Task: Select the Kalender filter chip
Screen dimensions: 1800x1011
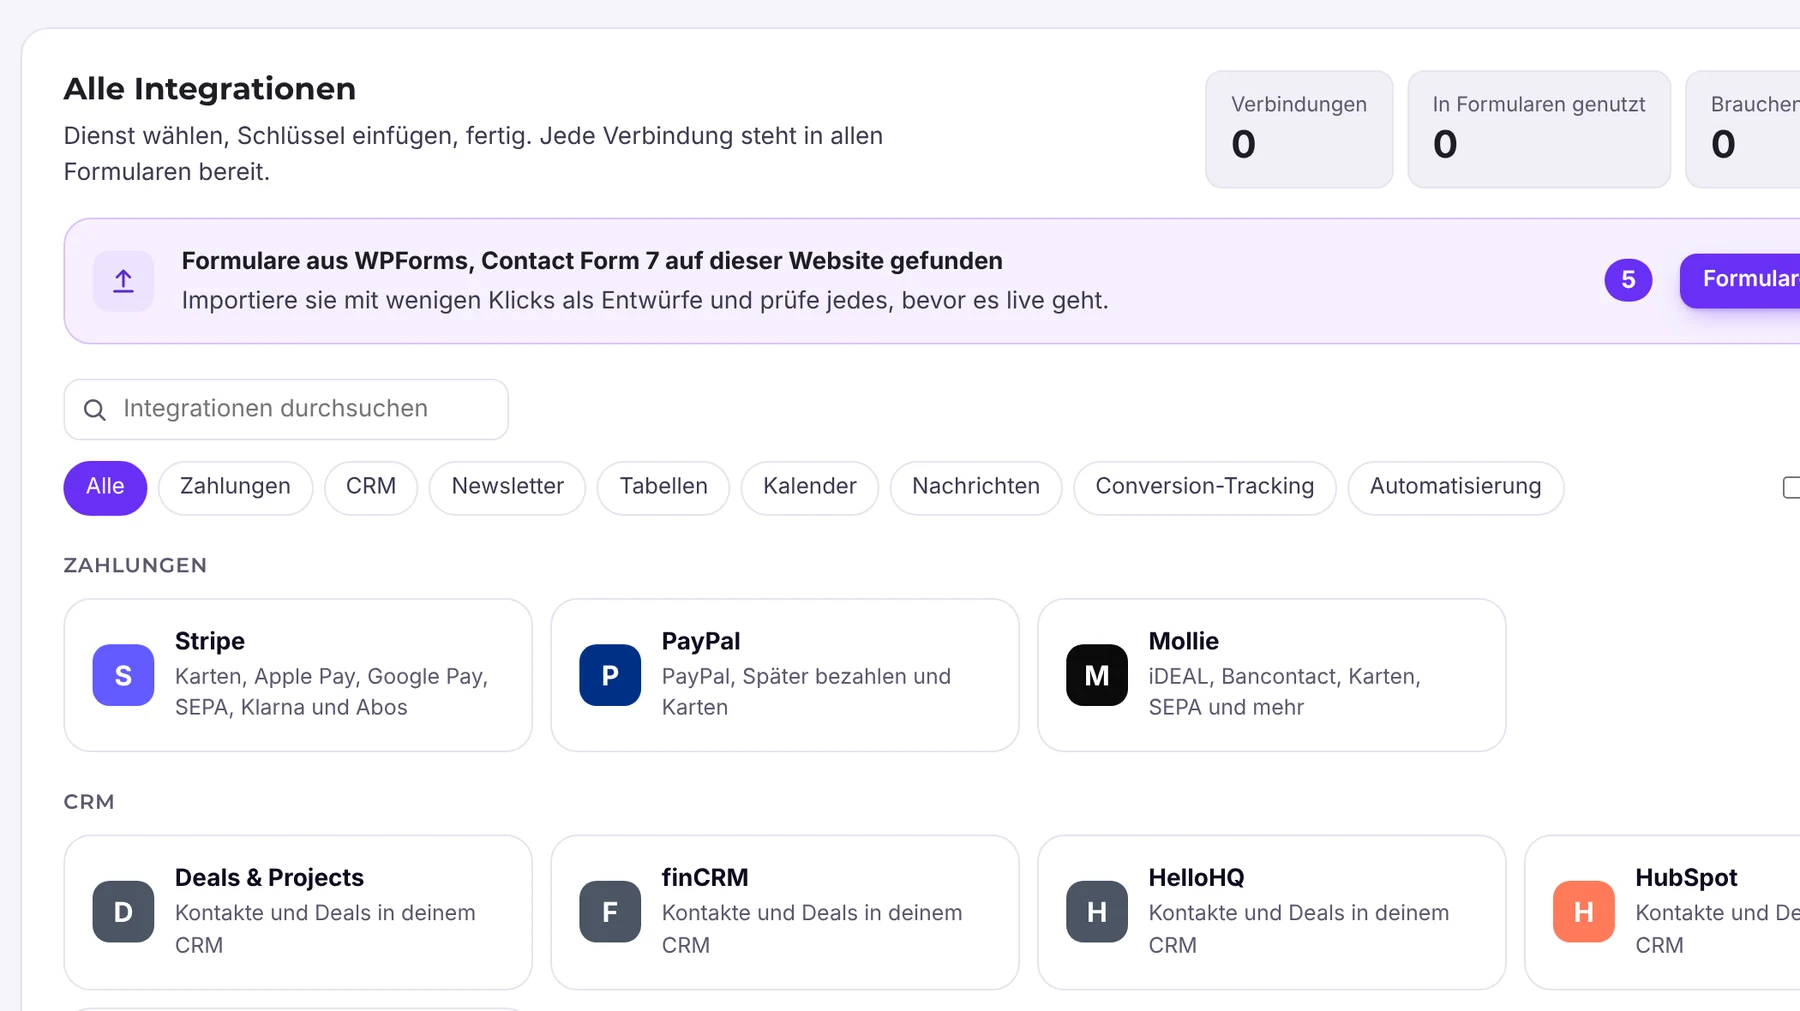Action: [x=810, y=488]
